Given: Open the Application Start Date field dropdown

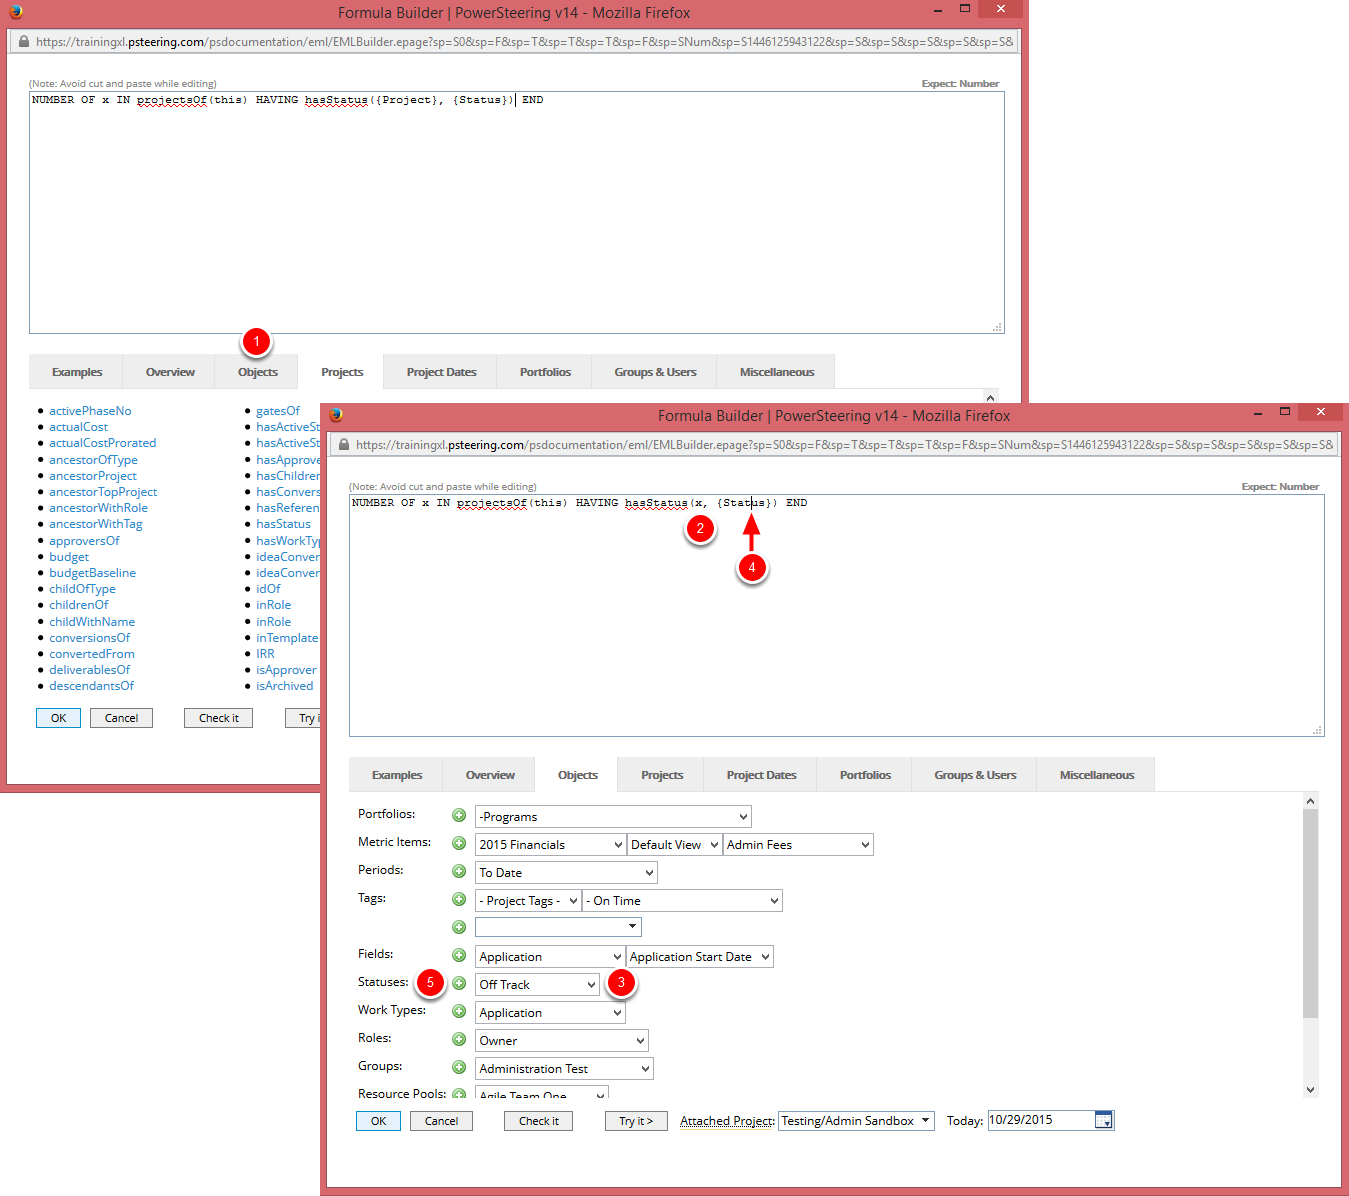Looking at the screenshot, I should [699, 957].
